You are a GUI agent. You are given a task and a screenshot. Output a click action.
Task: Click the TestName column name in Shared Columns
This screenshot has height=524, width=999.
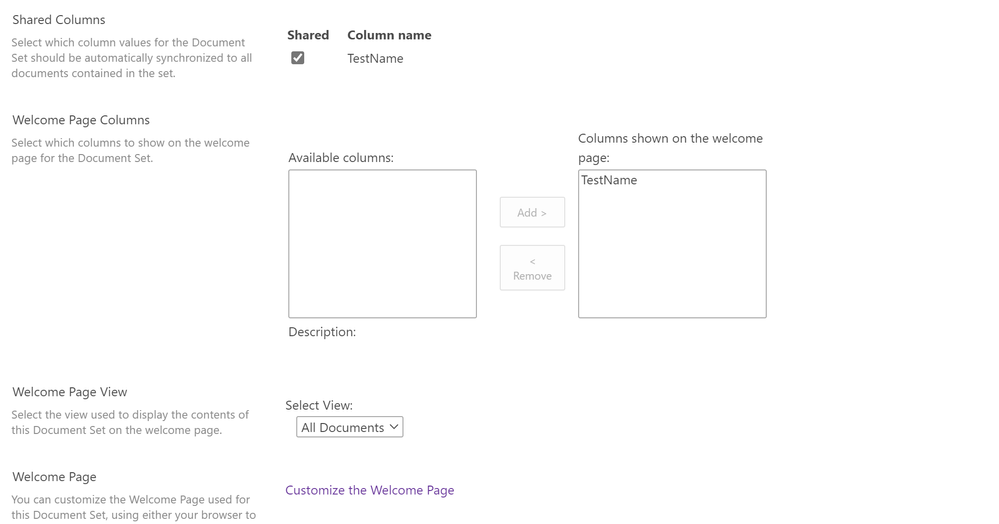click(x=375, y=58)
